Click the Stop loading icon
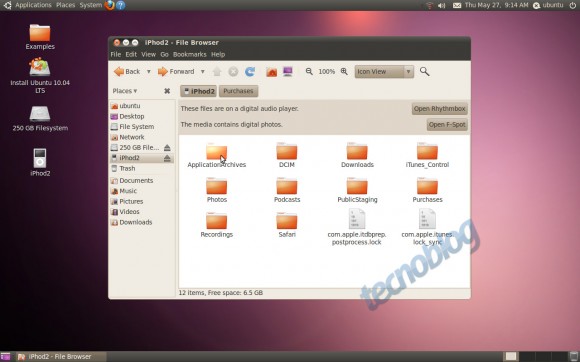The width and height of the screenshot is (580, 362). (x=233, y=71)
